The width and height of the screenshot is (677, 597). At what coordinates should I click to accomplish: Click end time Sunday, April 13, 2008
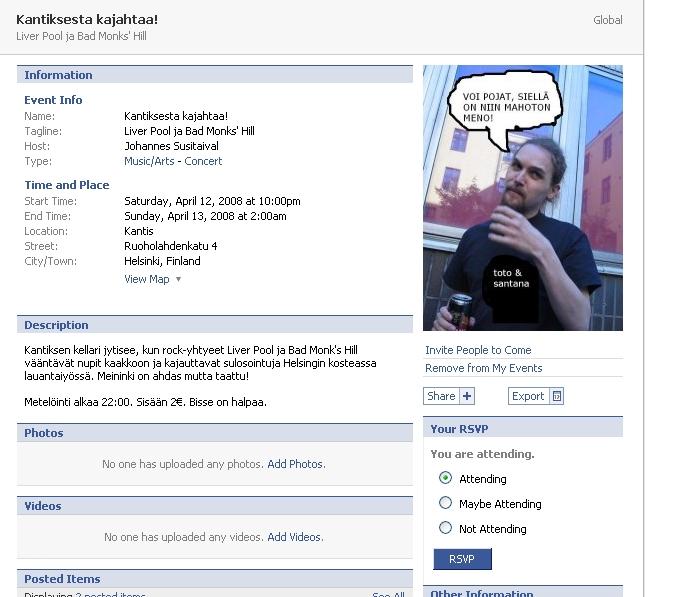tap(205, 216)
